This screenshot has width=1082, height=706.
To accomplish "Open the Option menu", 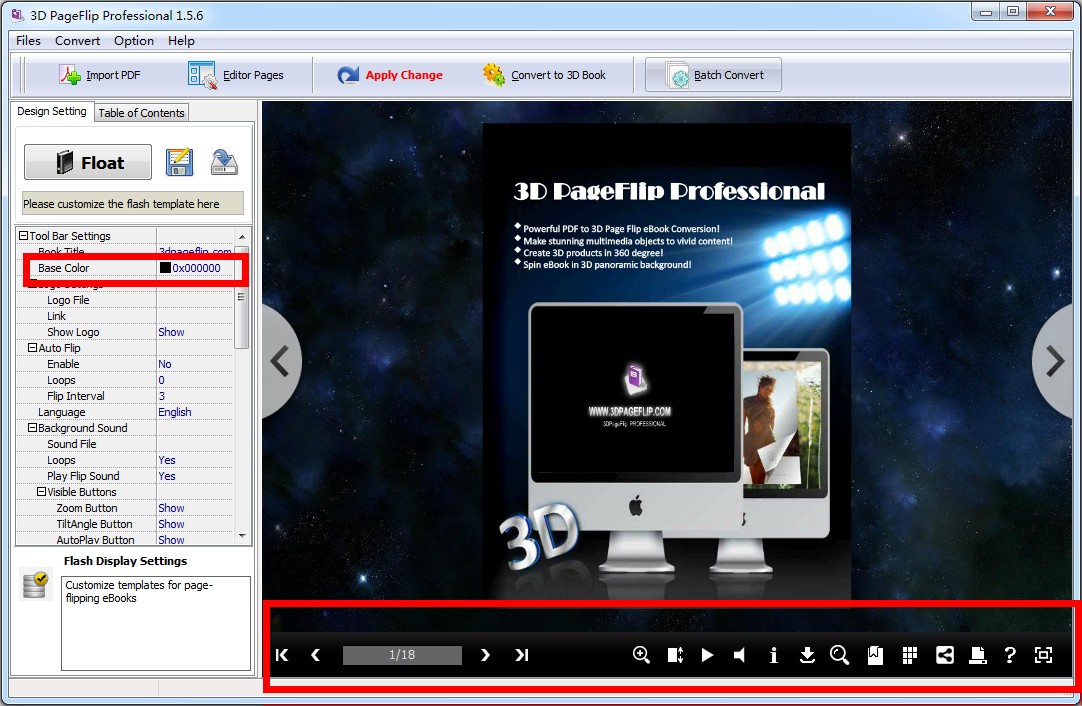I will 134,41.
